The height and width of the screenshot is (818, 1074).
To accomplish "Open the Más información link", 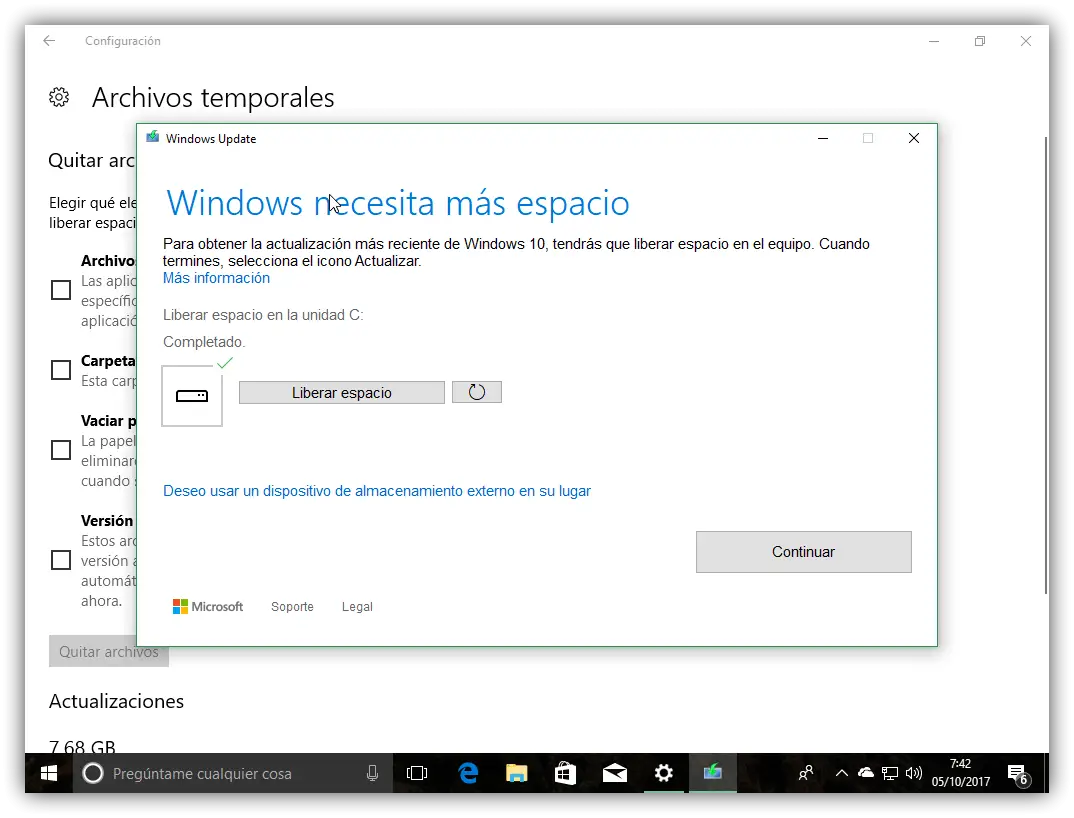I will (x=216, y=278).
